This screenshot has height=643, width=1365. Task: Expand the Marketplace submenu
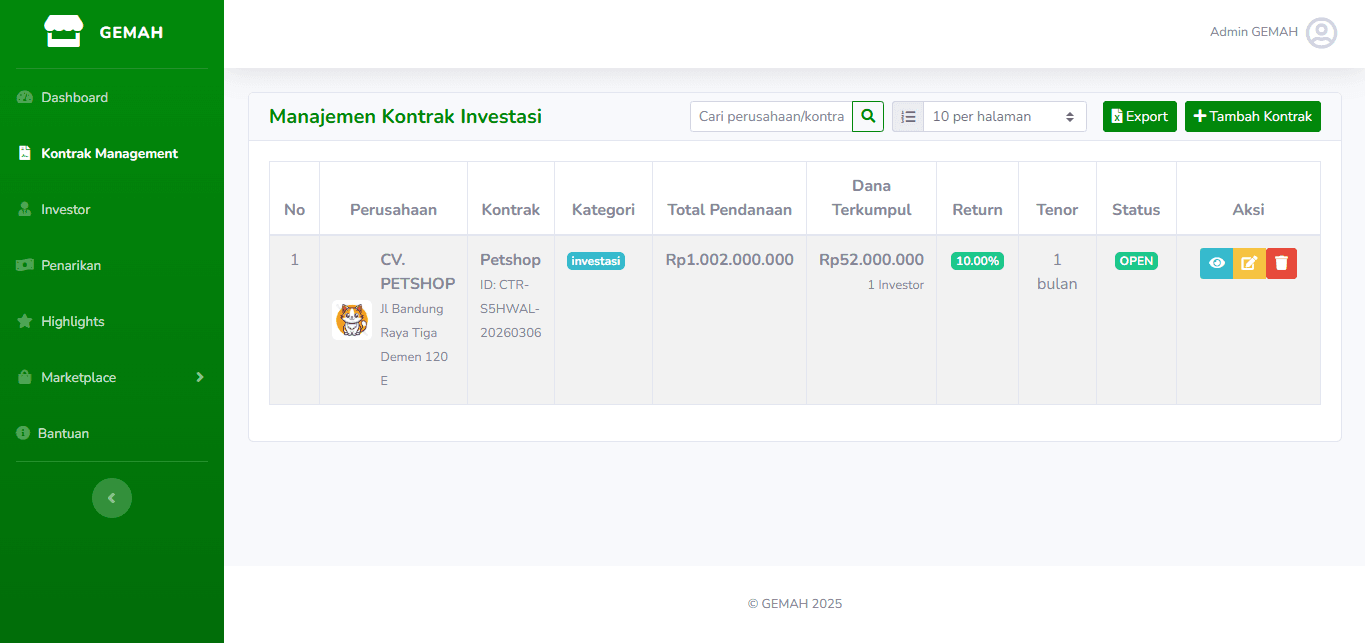tap(111, 377)
